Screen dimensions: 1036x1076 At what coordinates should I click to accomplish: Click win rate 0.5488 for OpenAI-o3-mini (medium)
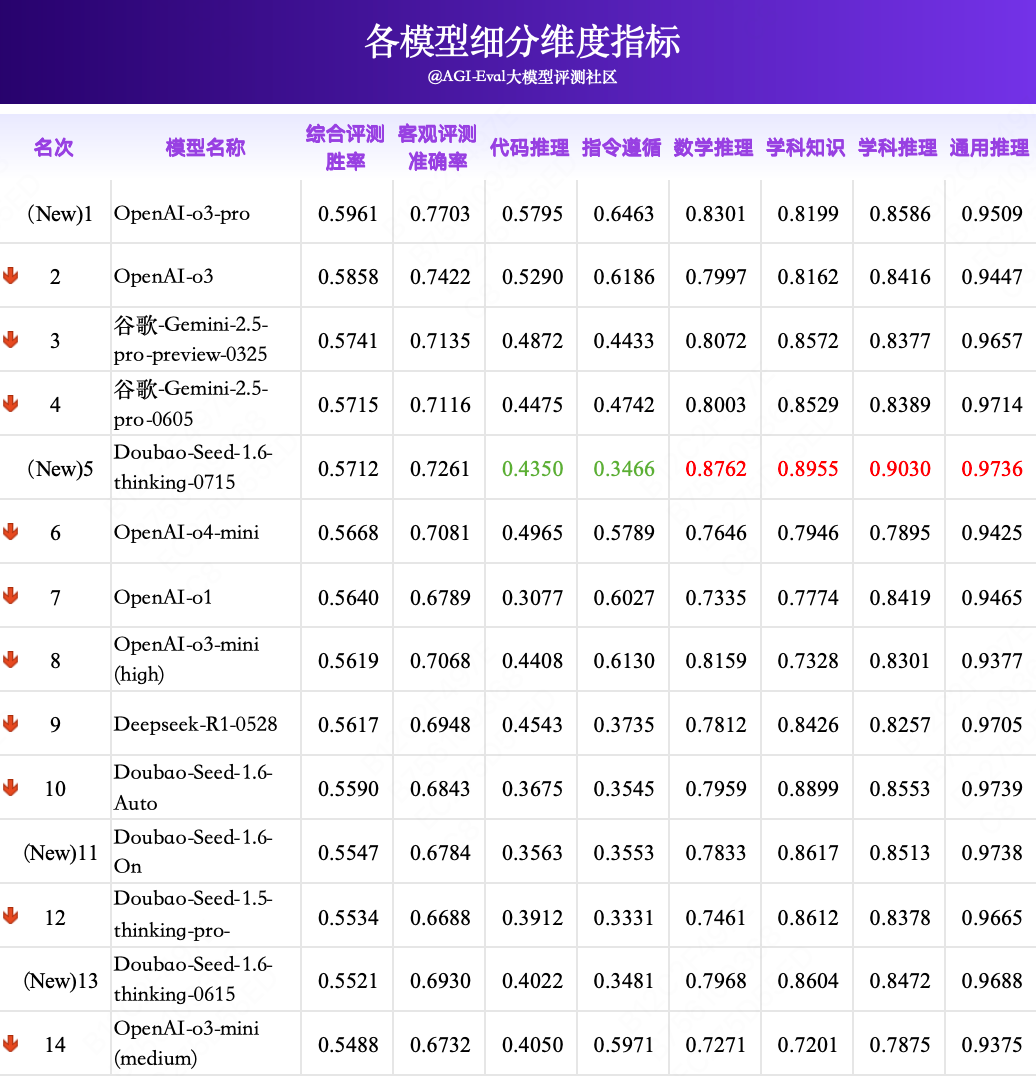348,1044
